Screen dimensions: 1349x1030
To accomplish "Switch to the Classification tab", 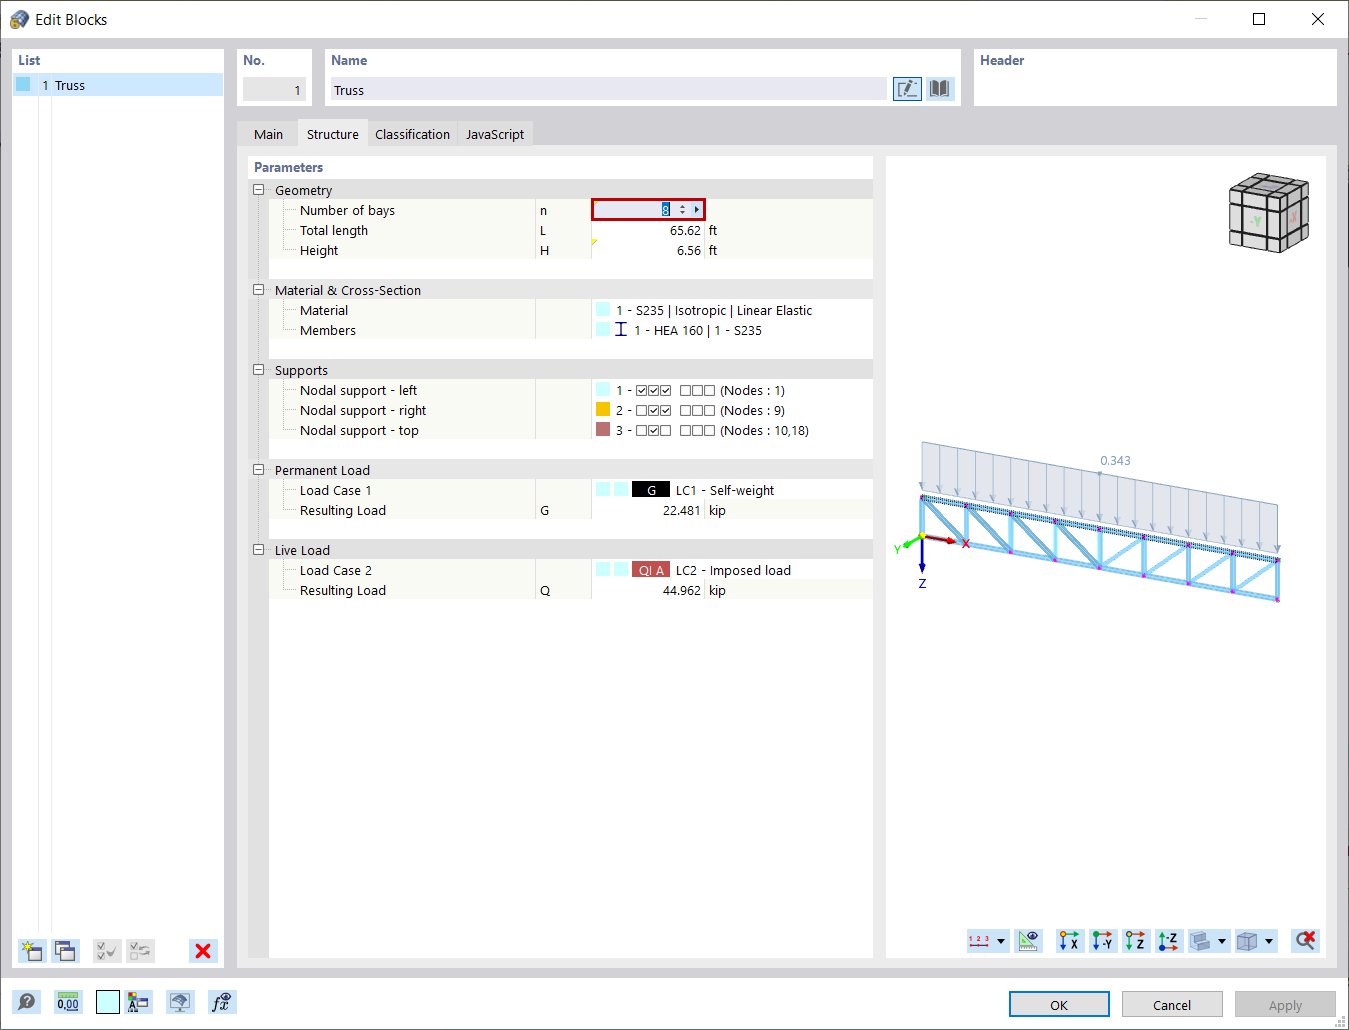I will click(412, 133).
